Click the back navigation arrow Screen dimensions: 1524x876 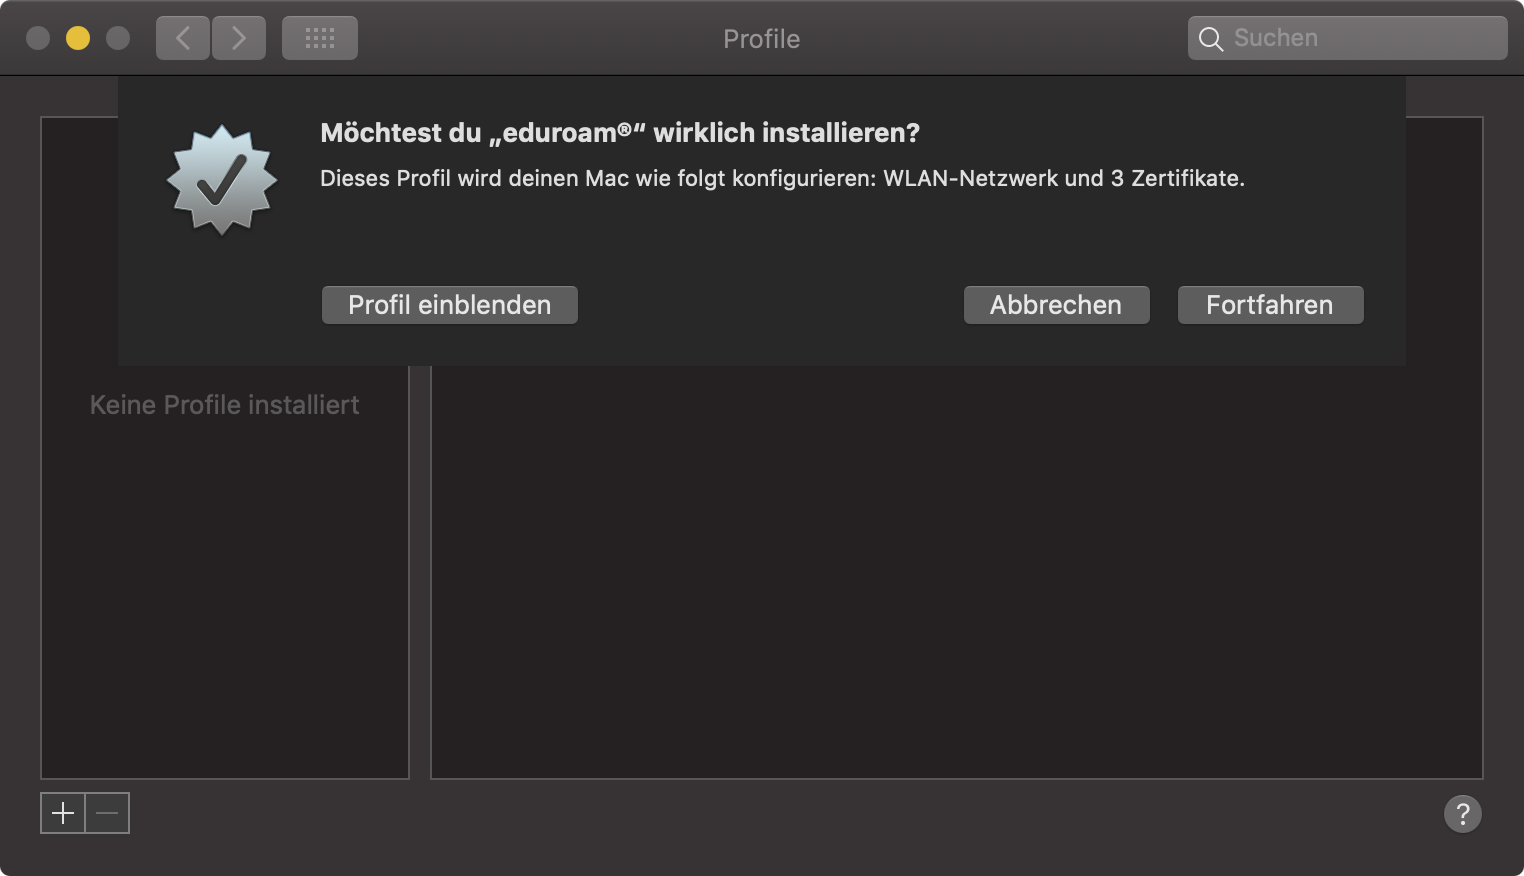(x=183, y=39)
